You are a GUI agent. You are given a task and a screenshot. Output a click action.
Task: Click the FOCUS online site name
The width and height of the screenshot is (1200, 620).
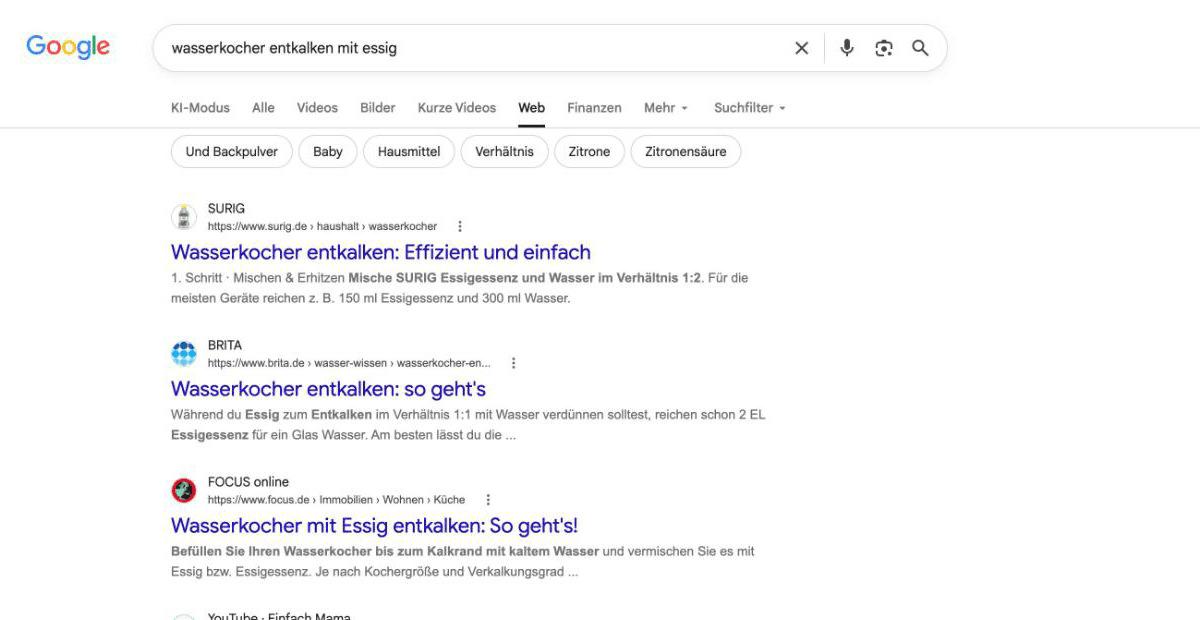[248, 482]
